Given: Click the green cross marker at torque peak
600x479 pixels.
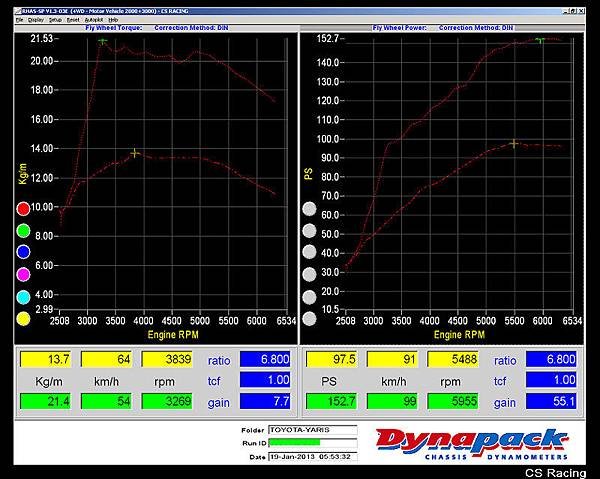Looking at the screenshot, I should tap(103, 41).
